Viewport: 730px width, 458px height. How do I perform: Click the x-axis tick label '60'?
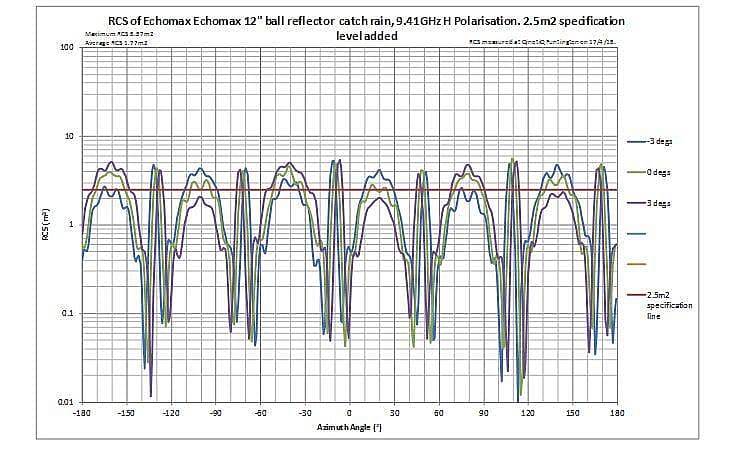439,413
